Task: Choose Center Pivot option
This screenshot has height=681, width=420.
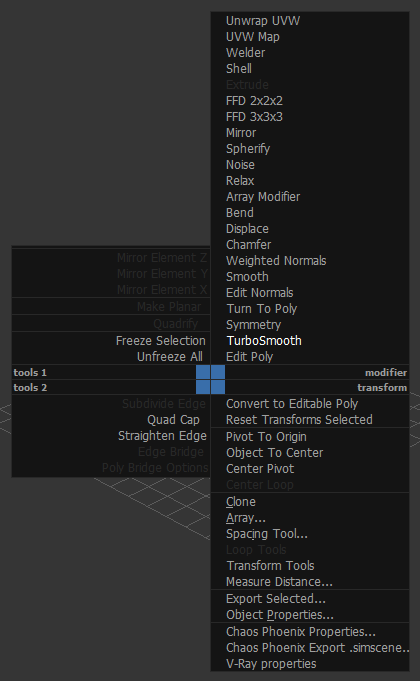Action: tap(260, 469)
